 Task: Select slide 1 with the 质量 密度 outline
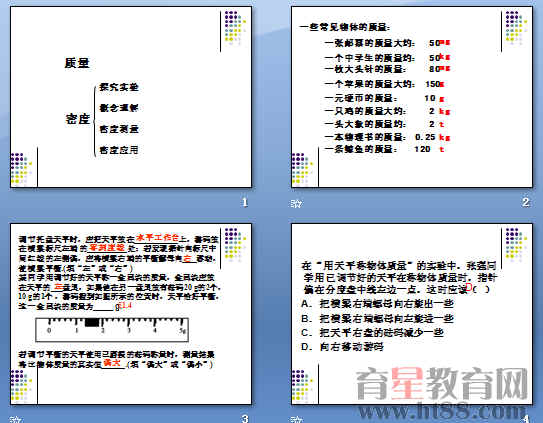(131, 97)
